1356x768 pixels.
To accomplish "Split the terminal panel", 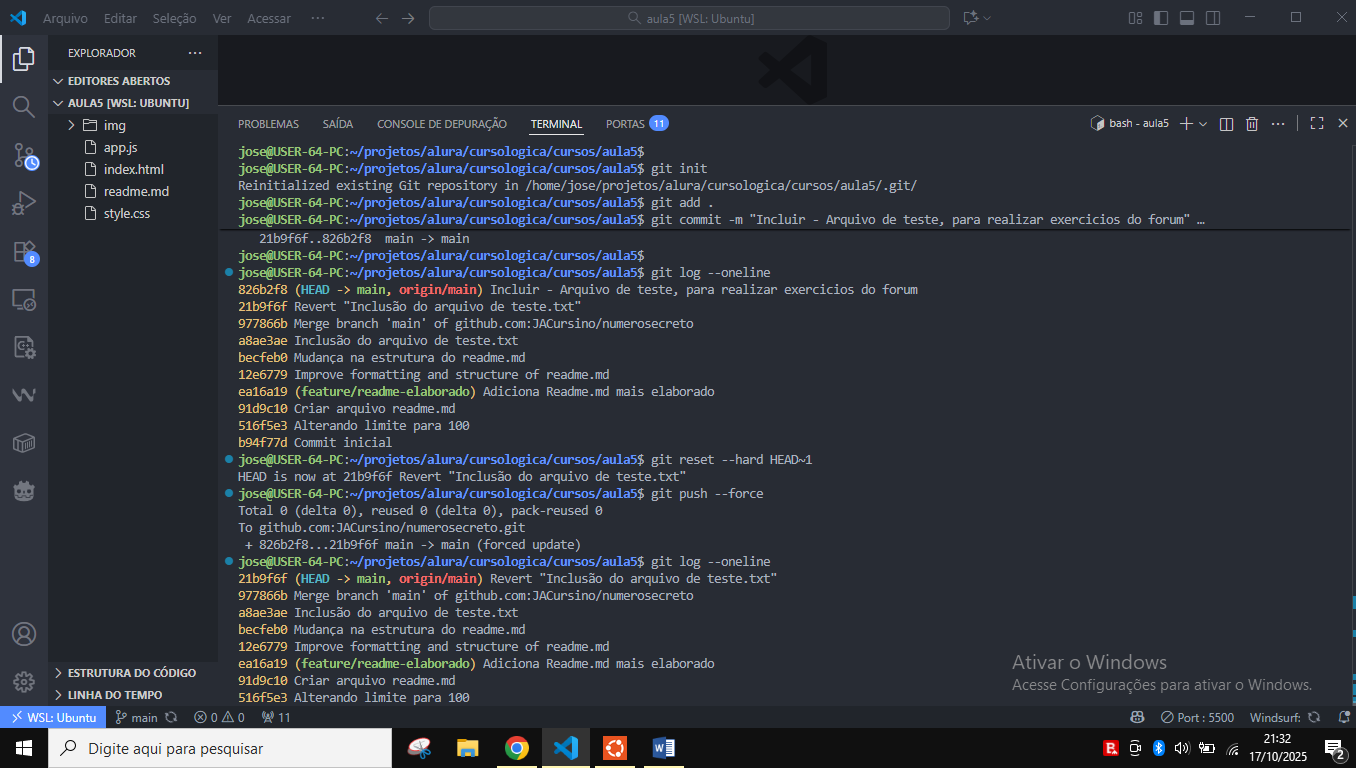I will tap(1227, 124).
